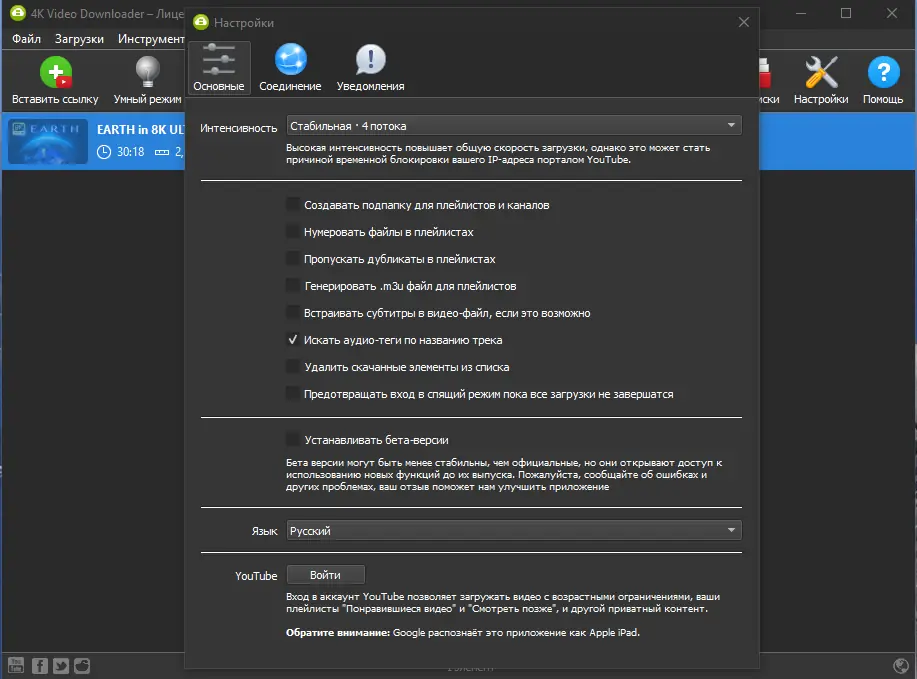917x679 pixels.
Task: Activate Умный режим smart mode
Action: (146, 73)
